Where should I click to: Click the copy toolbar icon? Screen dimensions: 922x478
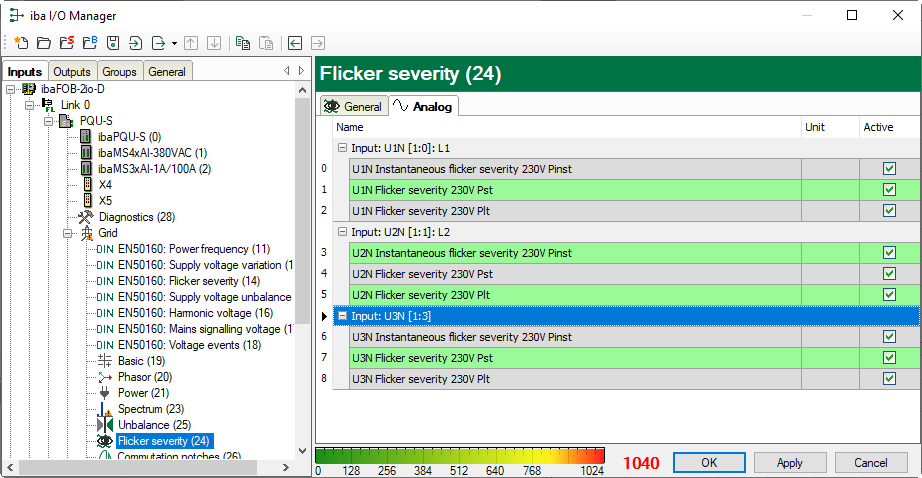[243, 43]
